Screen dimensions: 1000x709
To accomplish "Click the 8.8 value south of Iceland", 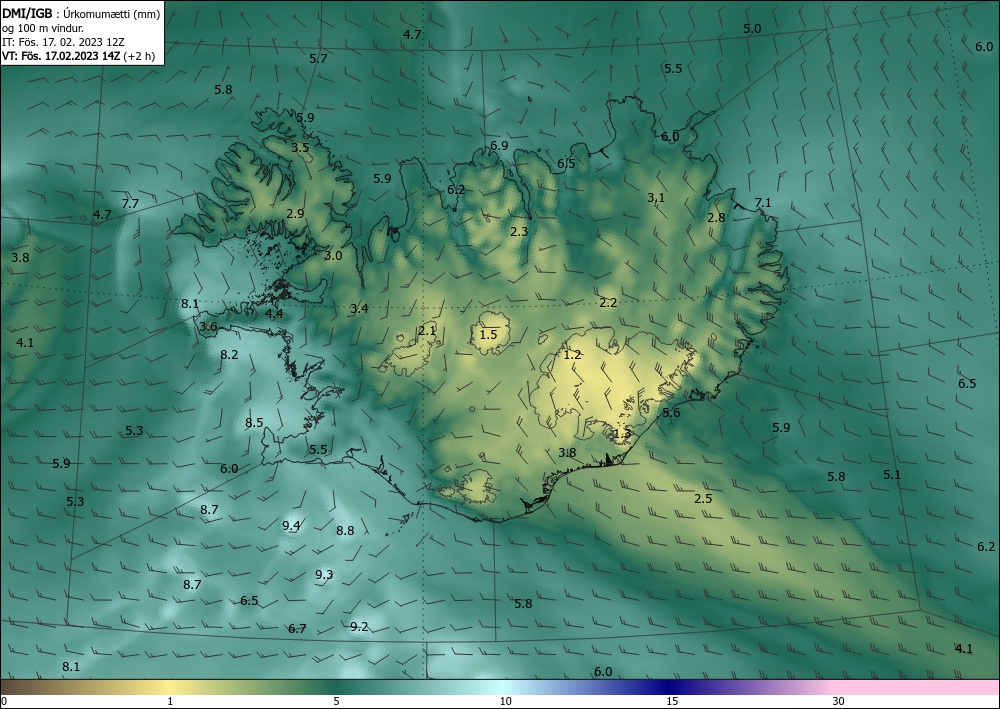I will pos(345,530).
